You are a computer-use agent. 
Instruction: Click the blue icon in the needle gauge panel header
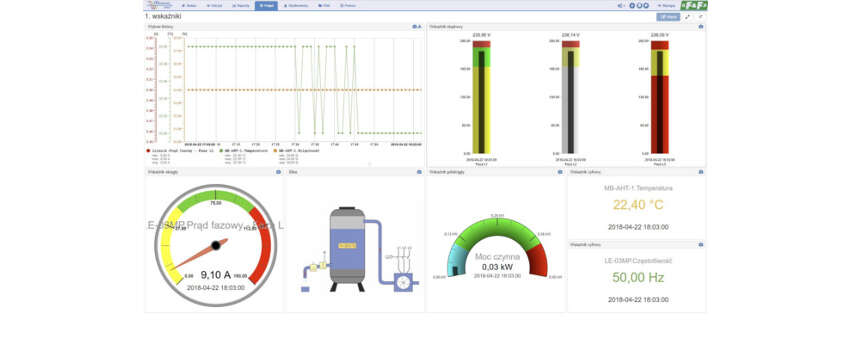click(278, 172)
